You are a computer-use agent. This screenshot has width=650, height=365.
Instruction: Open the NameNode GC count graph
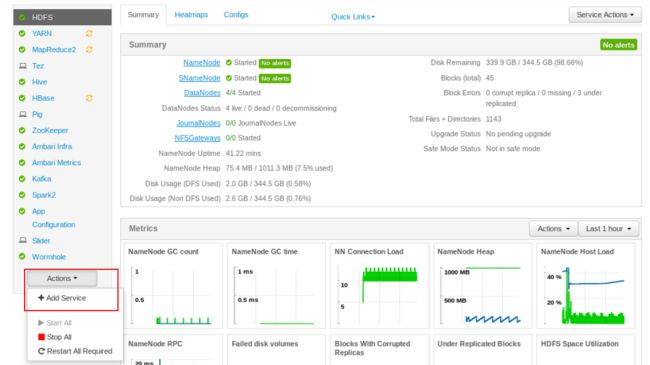click(173, 286)
